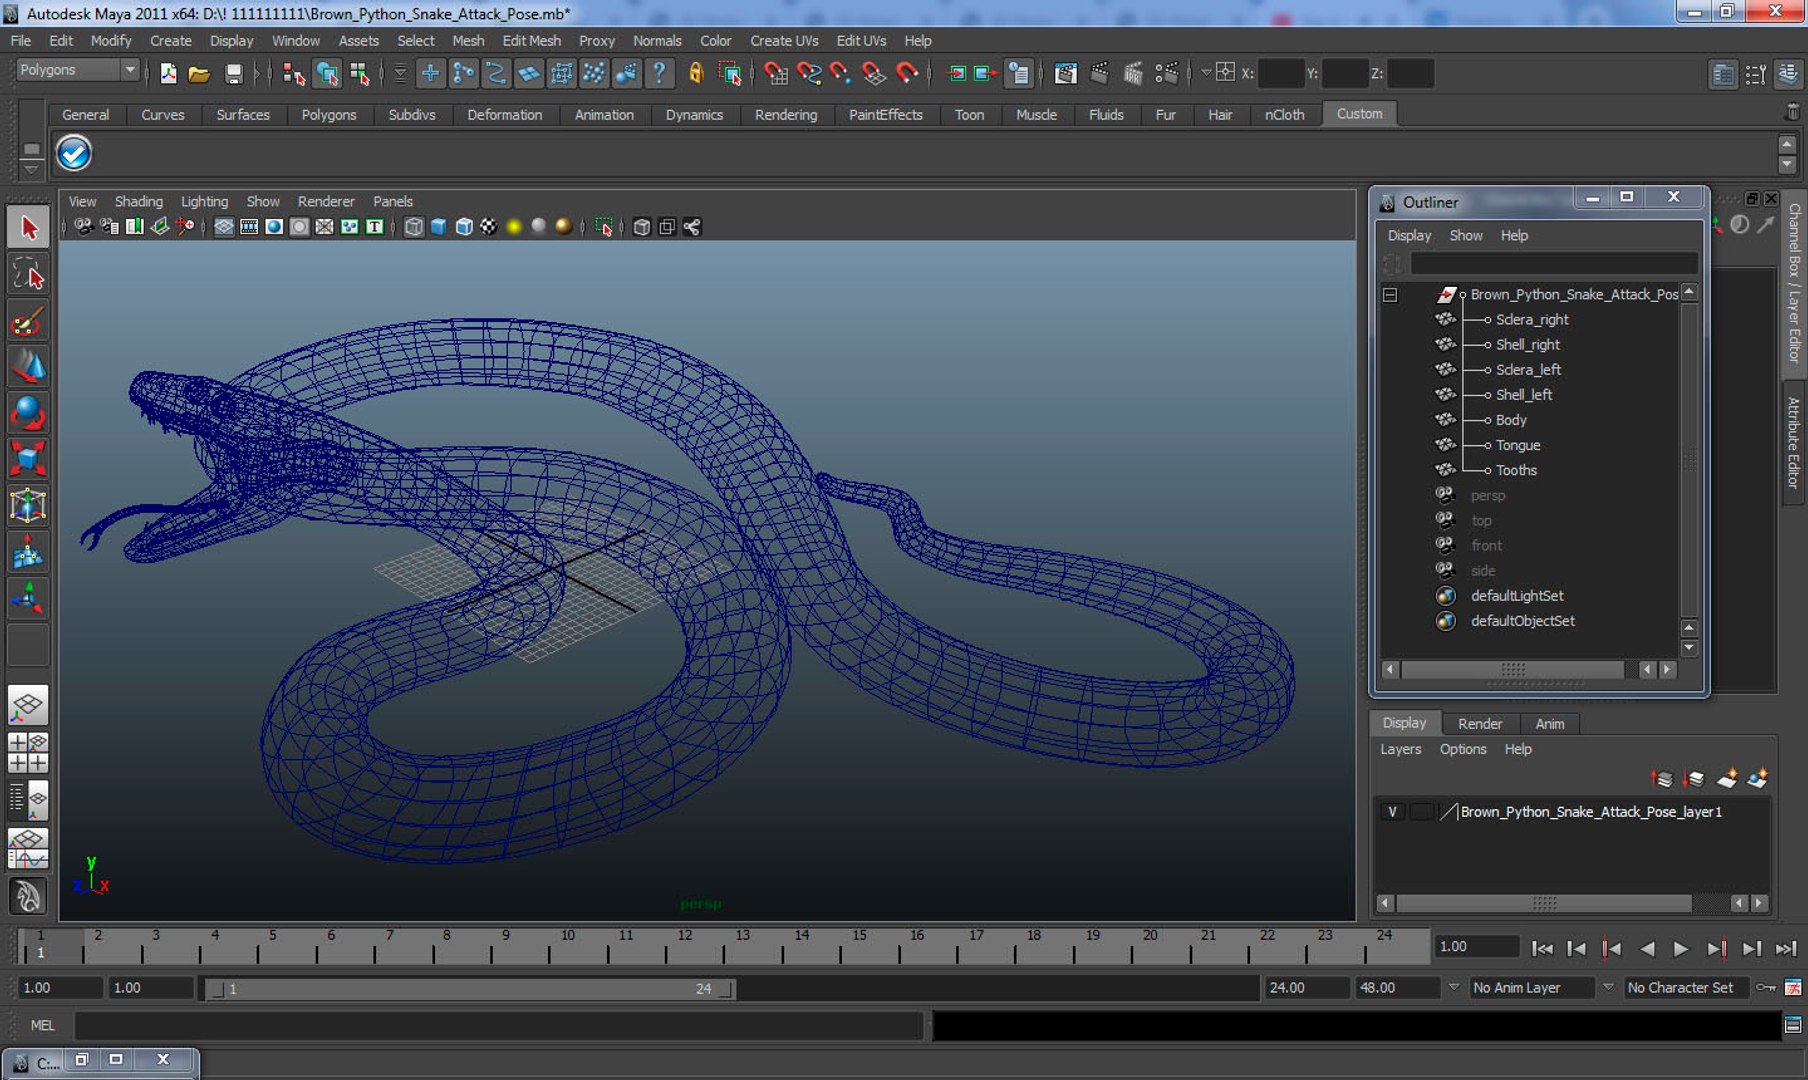Screen dimensions: 1808x1080
Task: Click the timeline range slider bar
Action: (469, 989)
